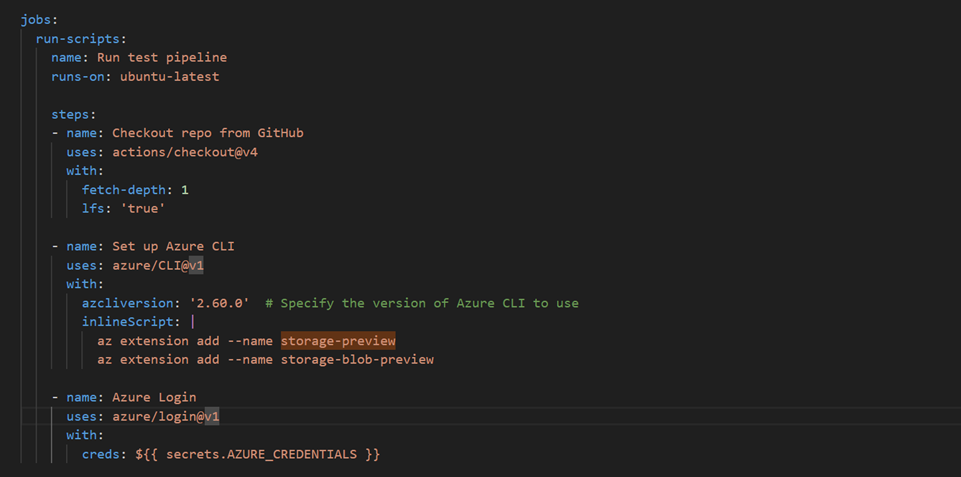961x477 pixels.
Task: Click 'Checkout repo from GitHub' step name
Action: [207, 133]
